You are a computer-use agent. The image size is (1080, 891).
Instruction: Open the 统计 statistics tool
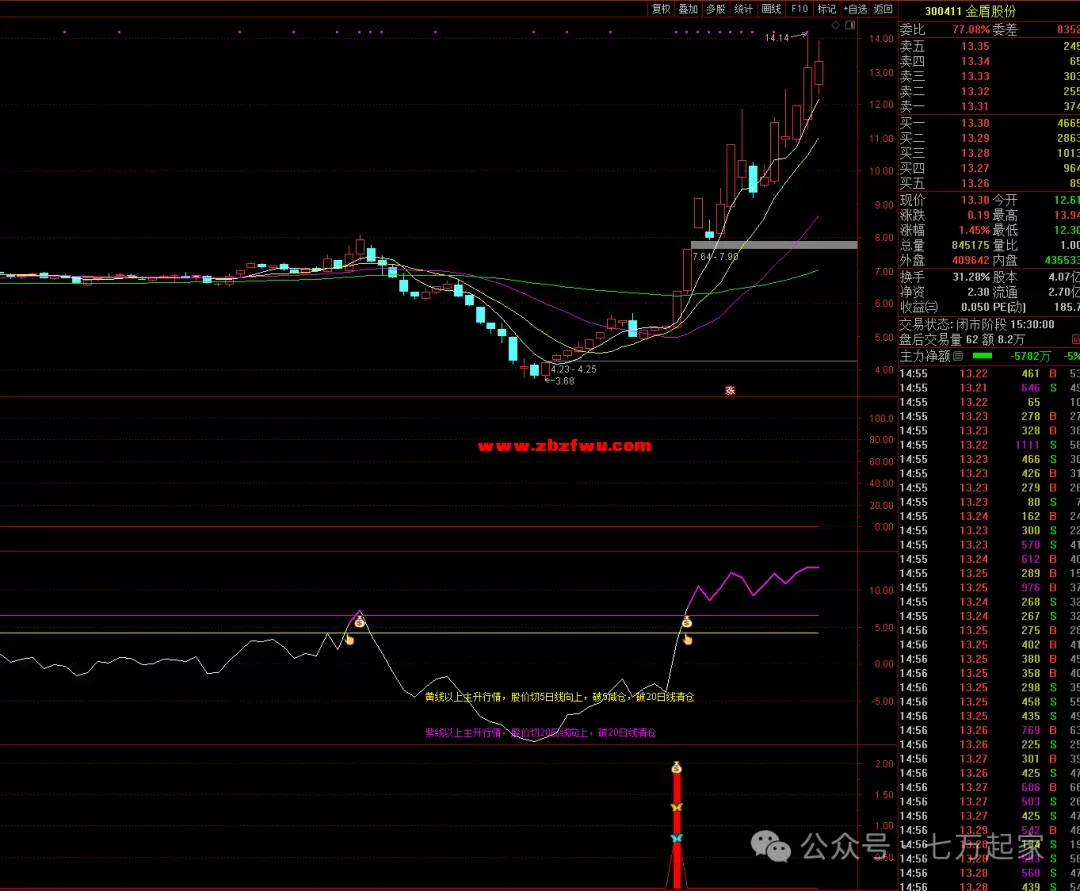(x=744, y=9)
